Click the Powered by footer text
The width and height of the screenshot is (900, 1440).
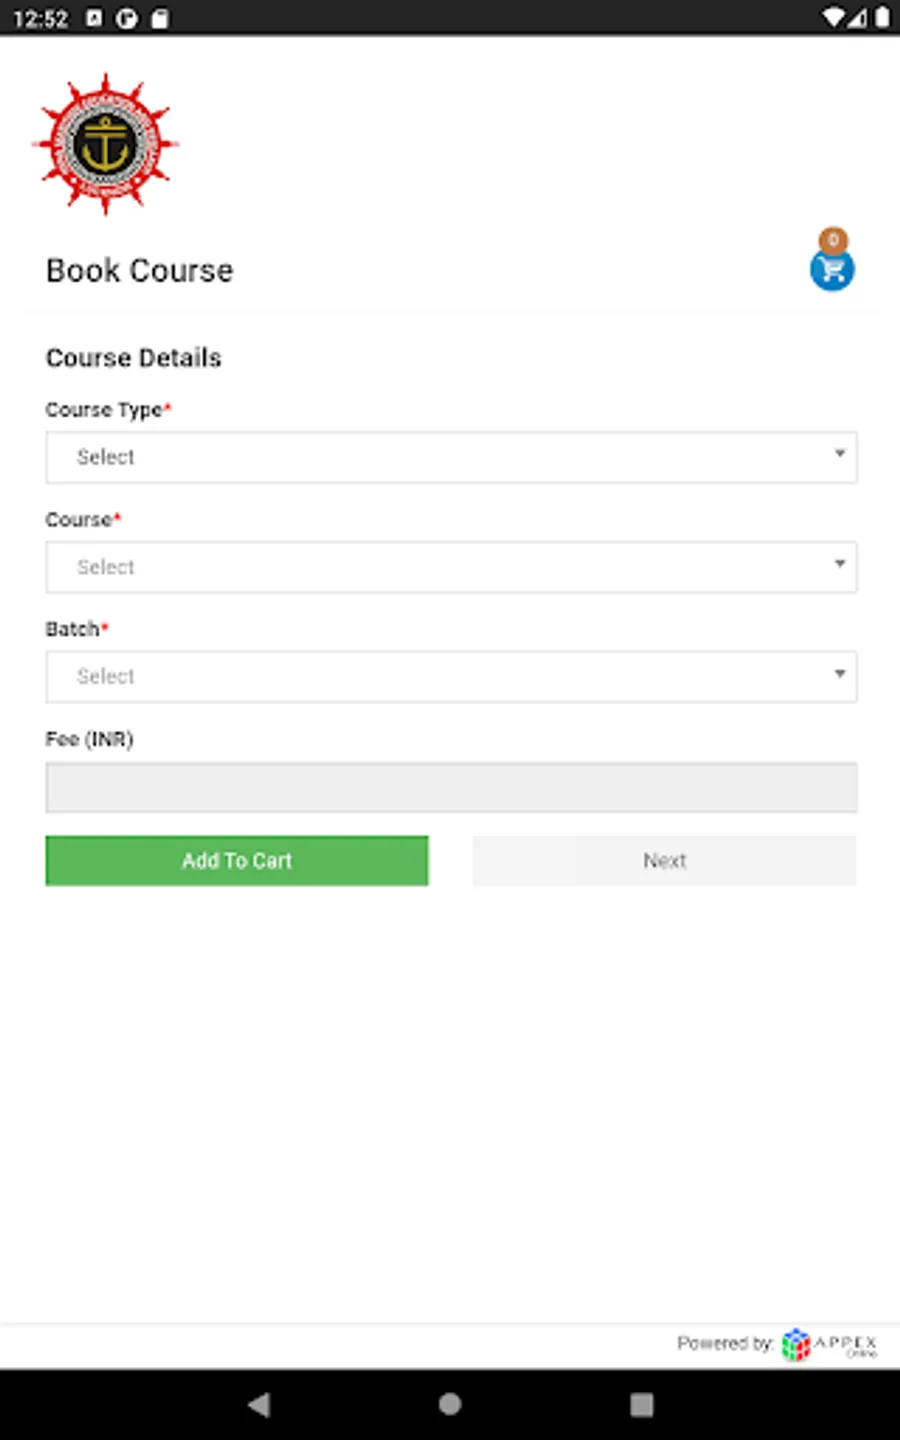[724, 1343]
